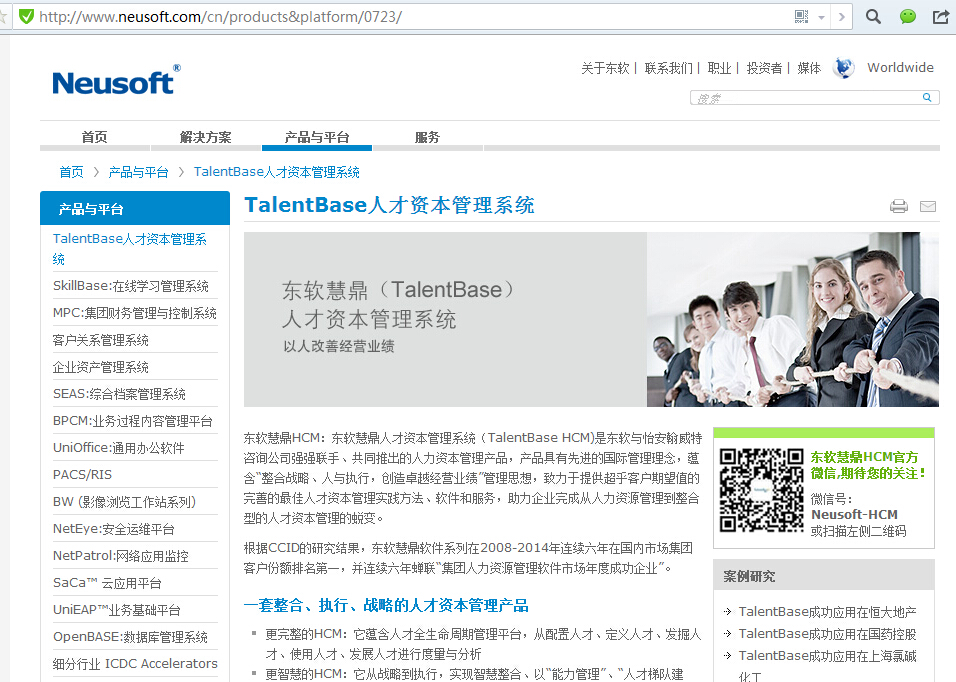This screenshot has width=956, height=682.
Task: Click the heading 一套整合、执行、战略的人才资本管理产品
Action: (x=386, y=605)
